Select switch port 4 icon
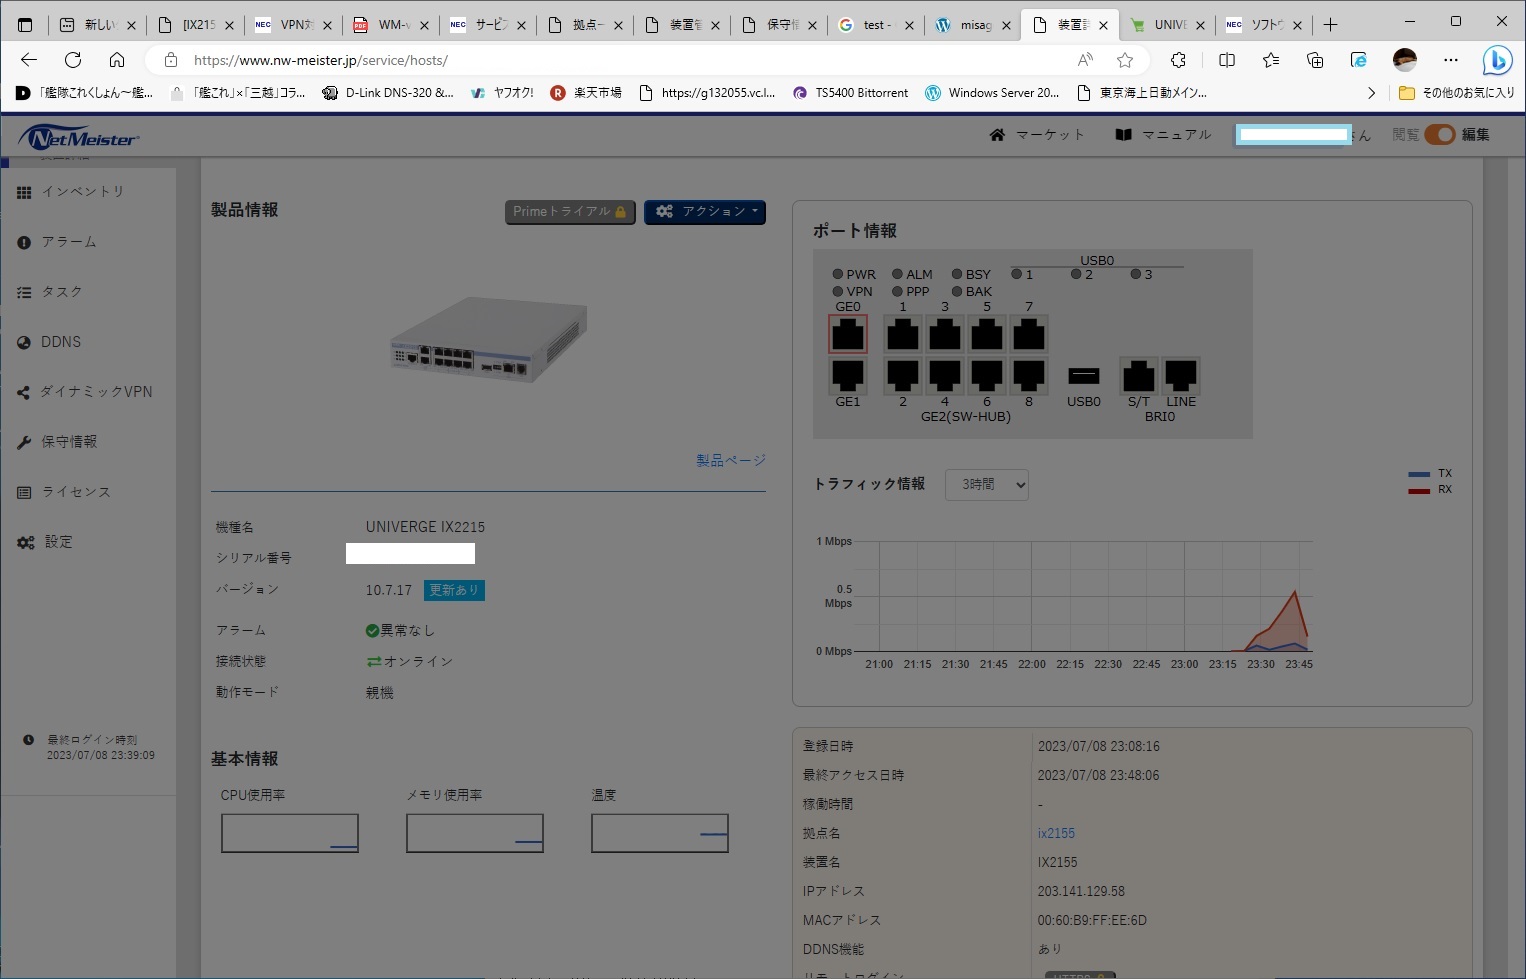The image size is (1526, 979). 944,375
